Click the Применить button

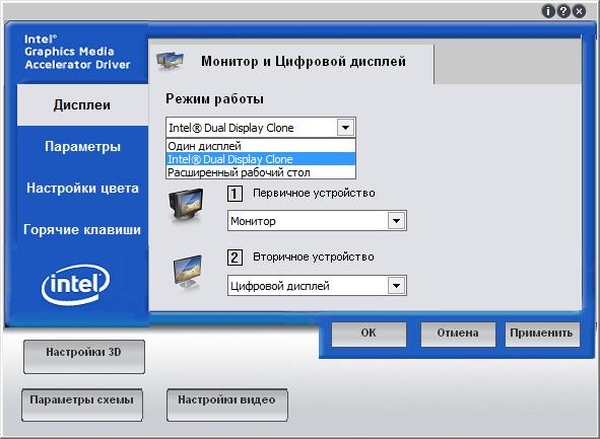[541, 334]
